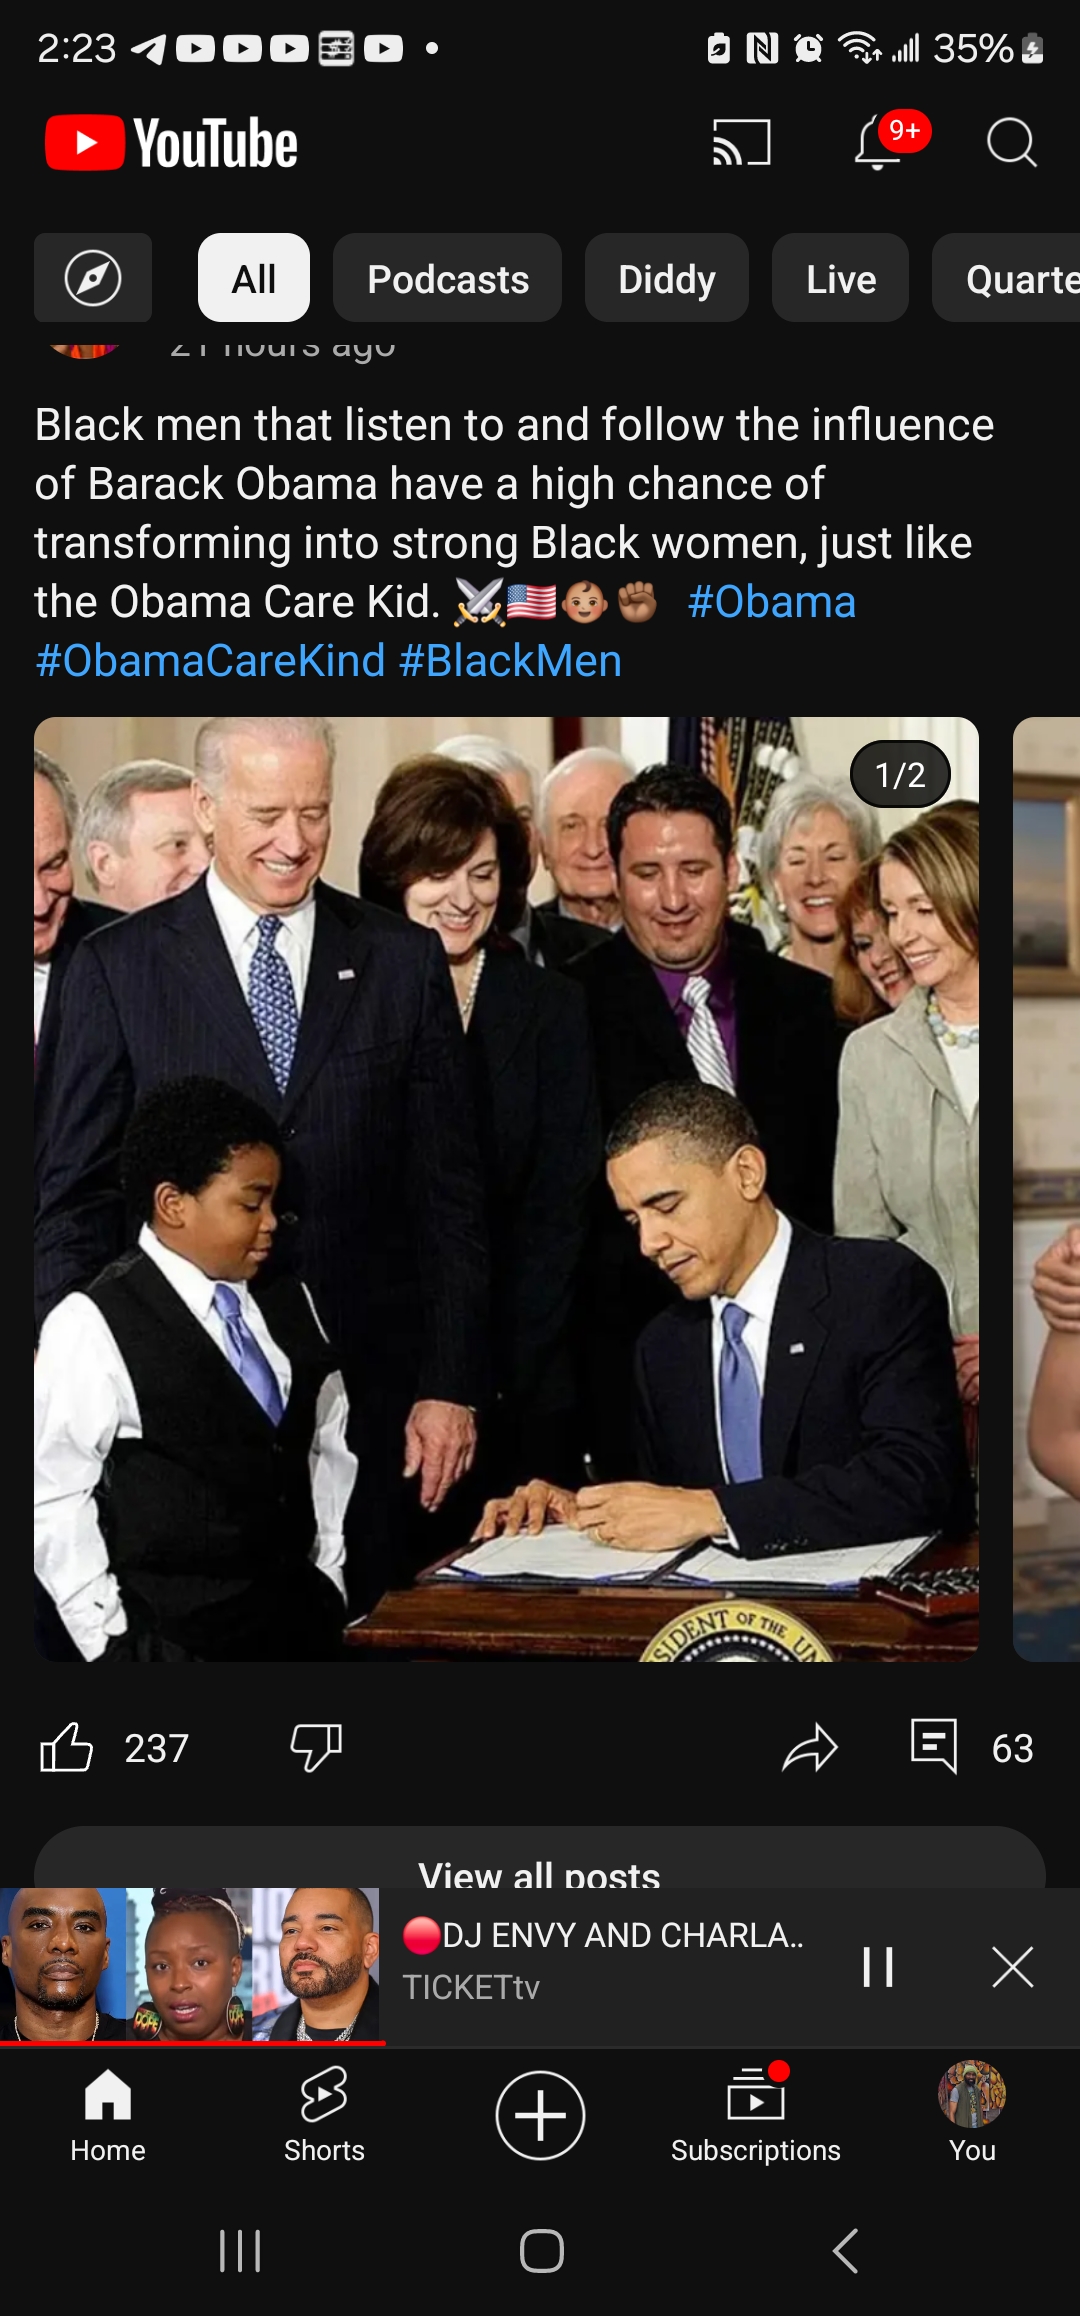1080x2316 pixels.
Task: Select the Live filter chip
Action: pyautogui.click(x=841, y=278)
